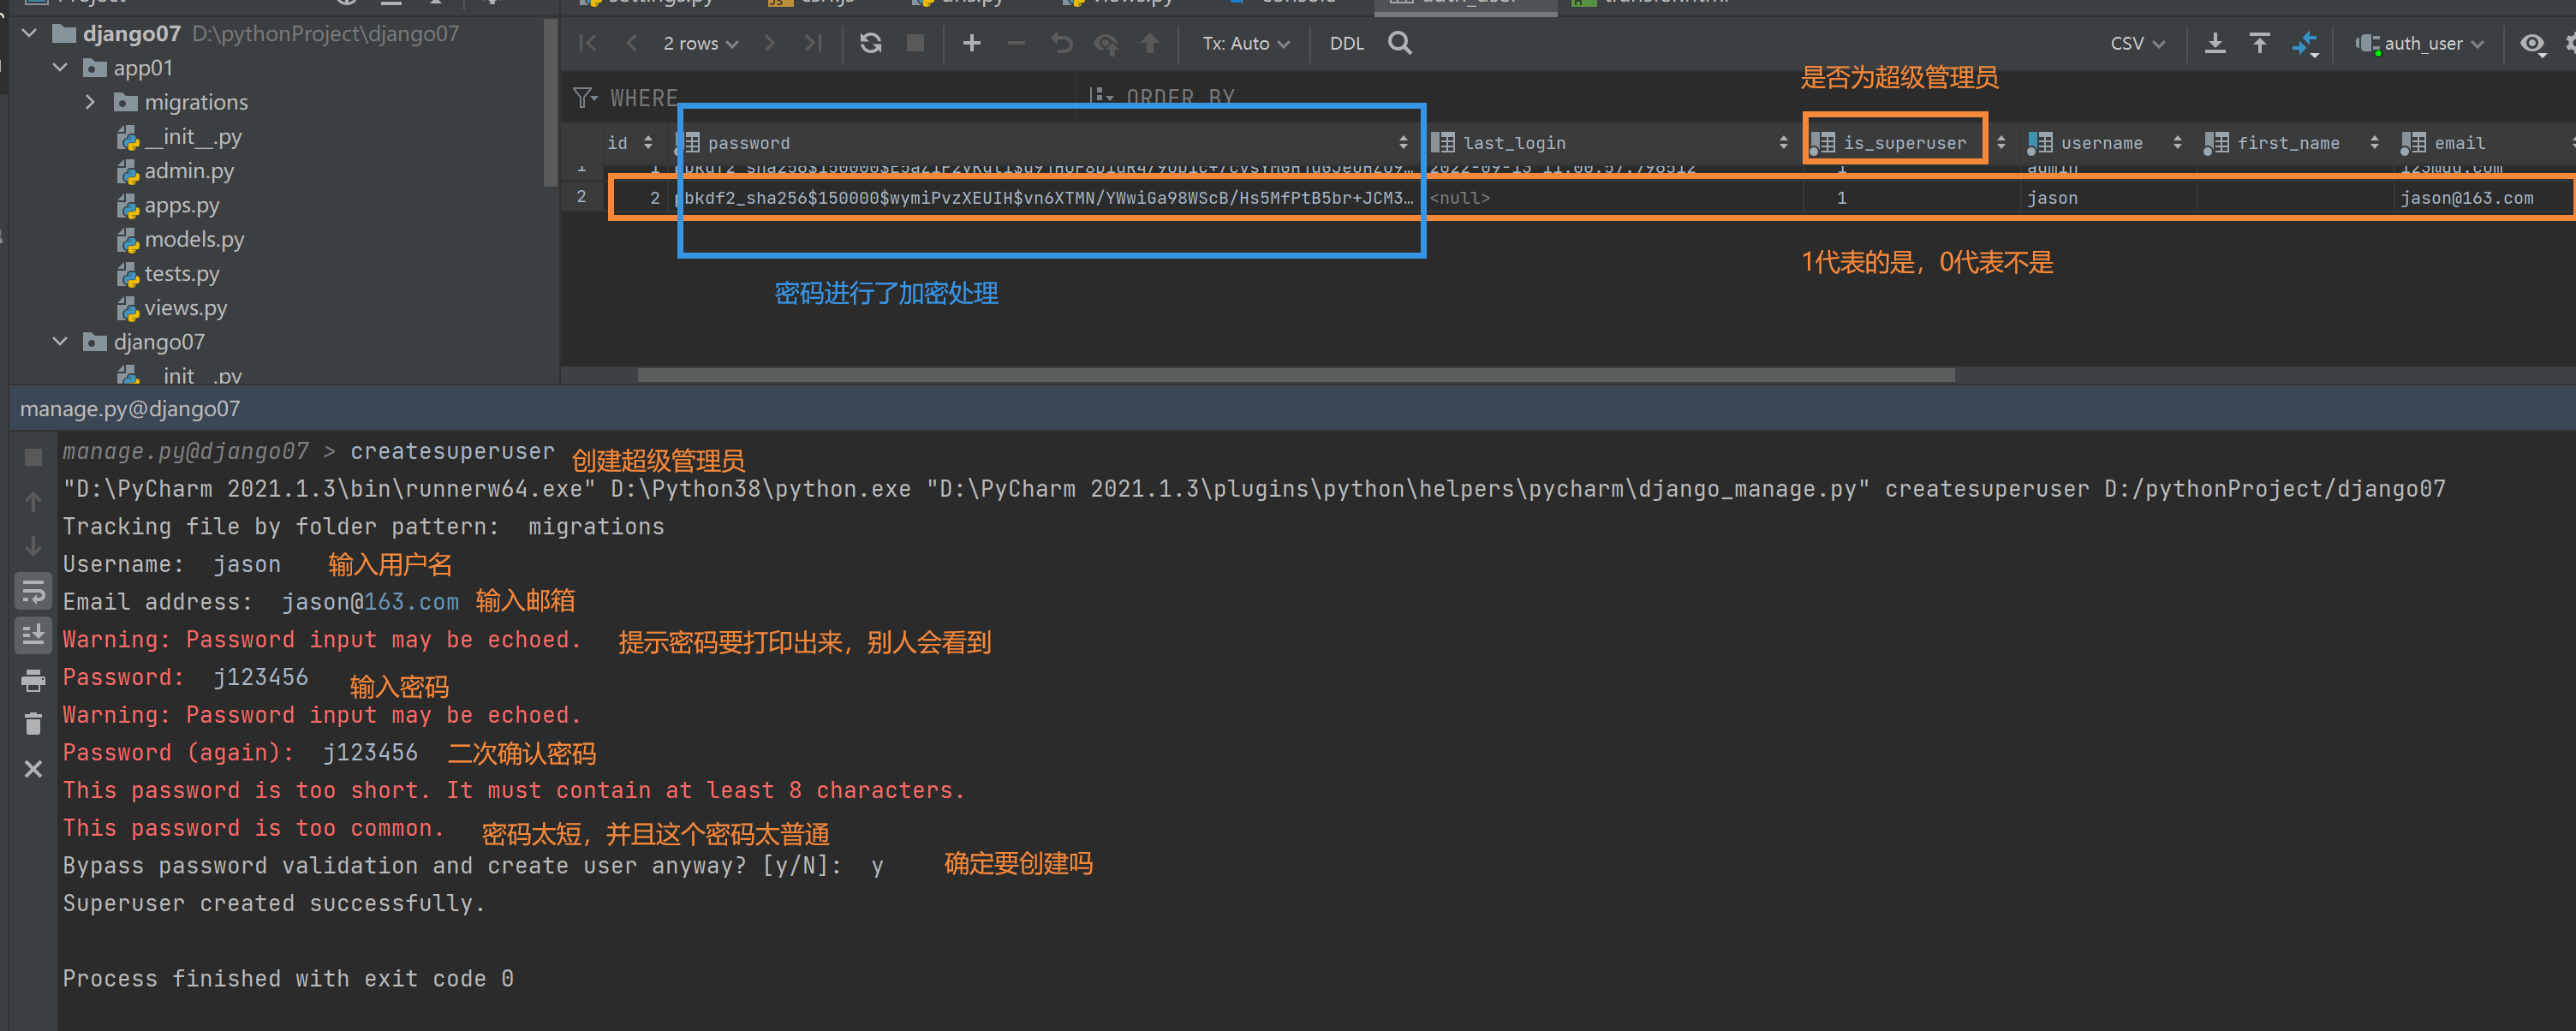The width and height of the screenshot is (2576, 1031).
Task: Go to the previous page of rows
Action: pos(631,43)
